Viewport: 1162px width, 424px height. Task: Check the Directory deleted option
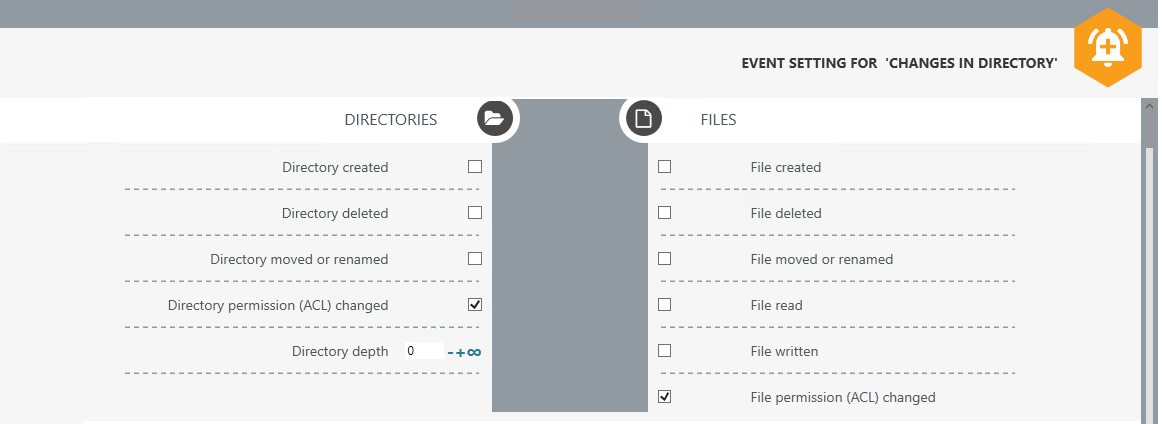coord(475,213)
